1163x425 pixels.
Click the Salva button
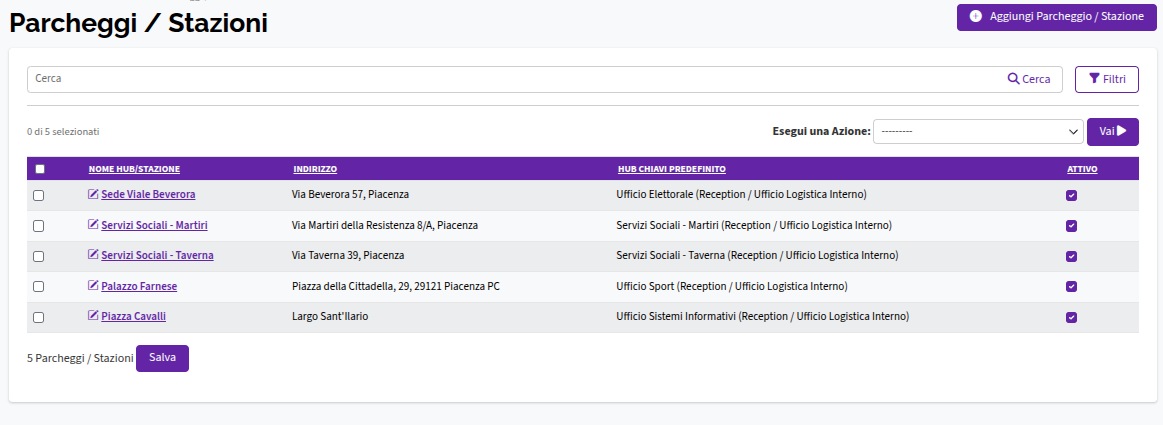(x=162, y=358)
